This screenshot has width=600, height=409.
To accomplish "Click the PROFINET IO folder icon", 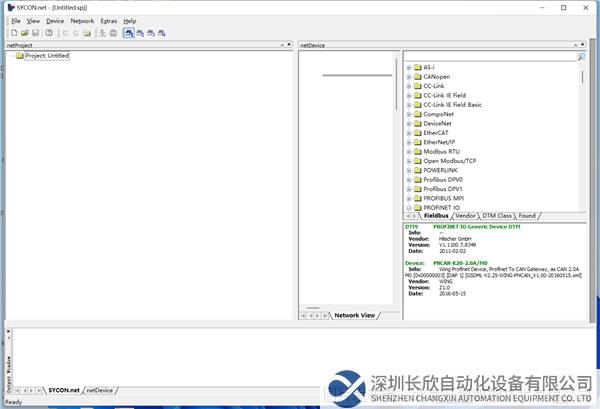I will click(x=417, y=207).
